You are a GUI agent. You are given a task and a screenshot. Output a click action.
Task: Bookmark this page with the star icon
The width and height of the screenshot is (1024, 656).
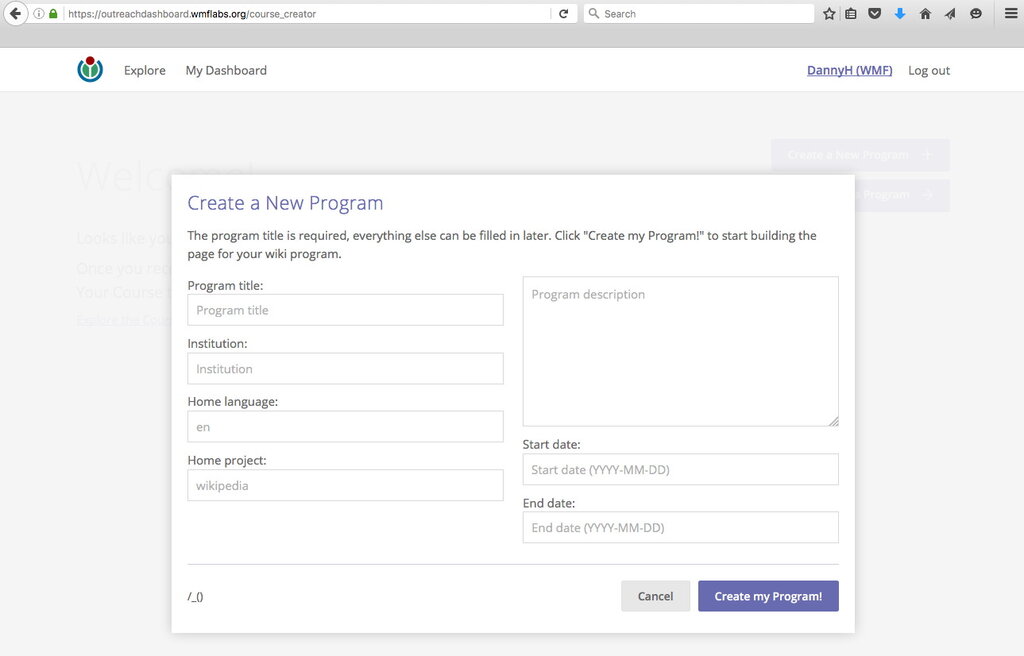(x=829, y=14)
